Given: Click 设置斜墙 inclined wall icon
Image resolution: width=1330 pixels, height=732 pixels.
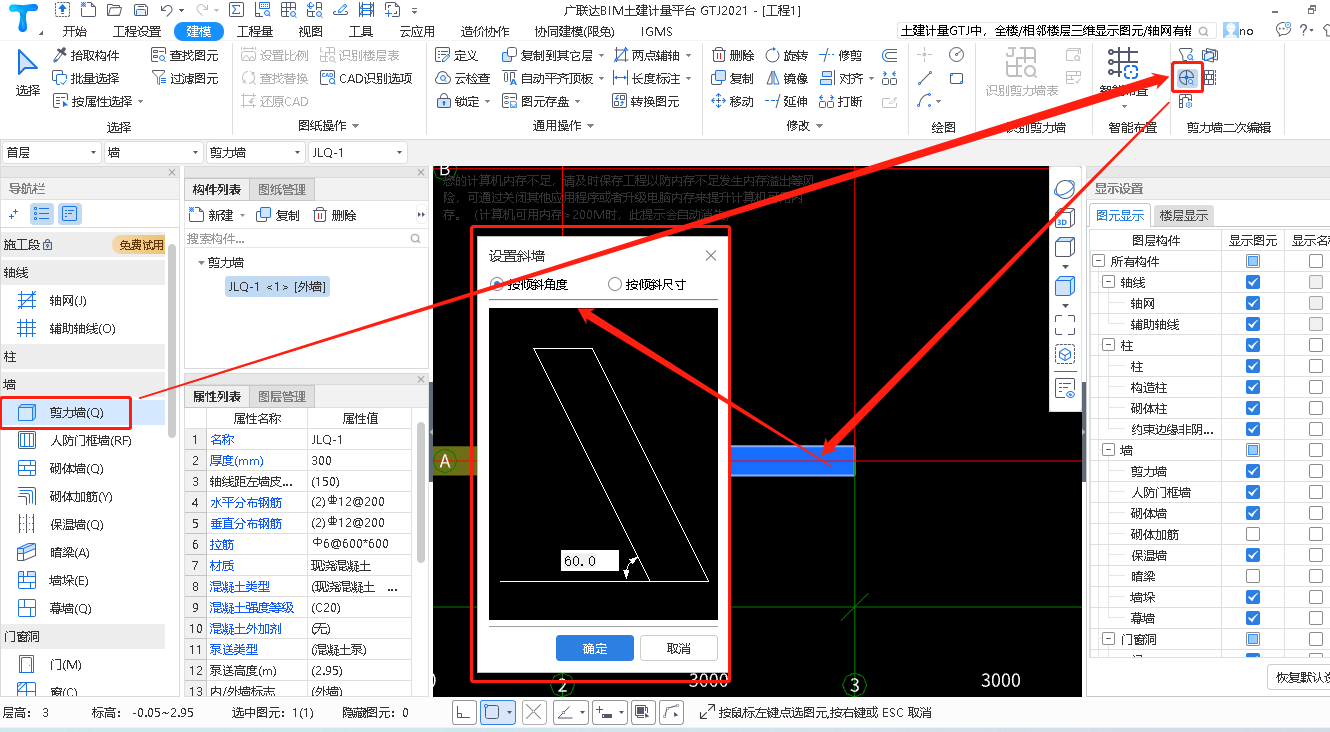Looking at the screenshot, I should [1187, 77].
